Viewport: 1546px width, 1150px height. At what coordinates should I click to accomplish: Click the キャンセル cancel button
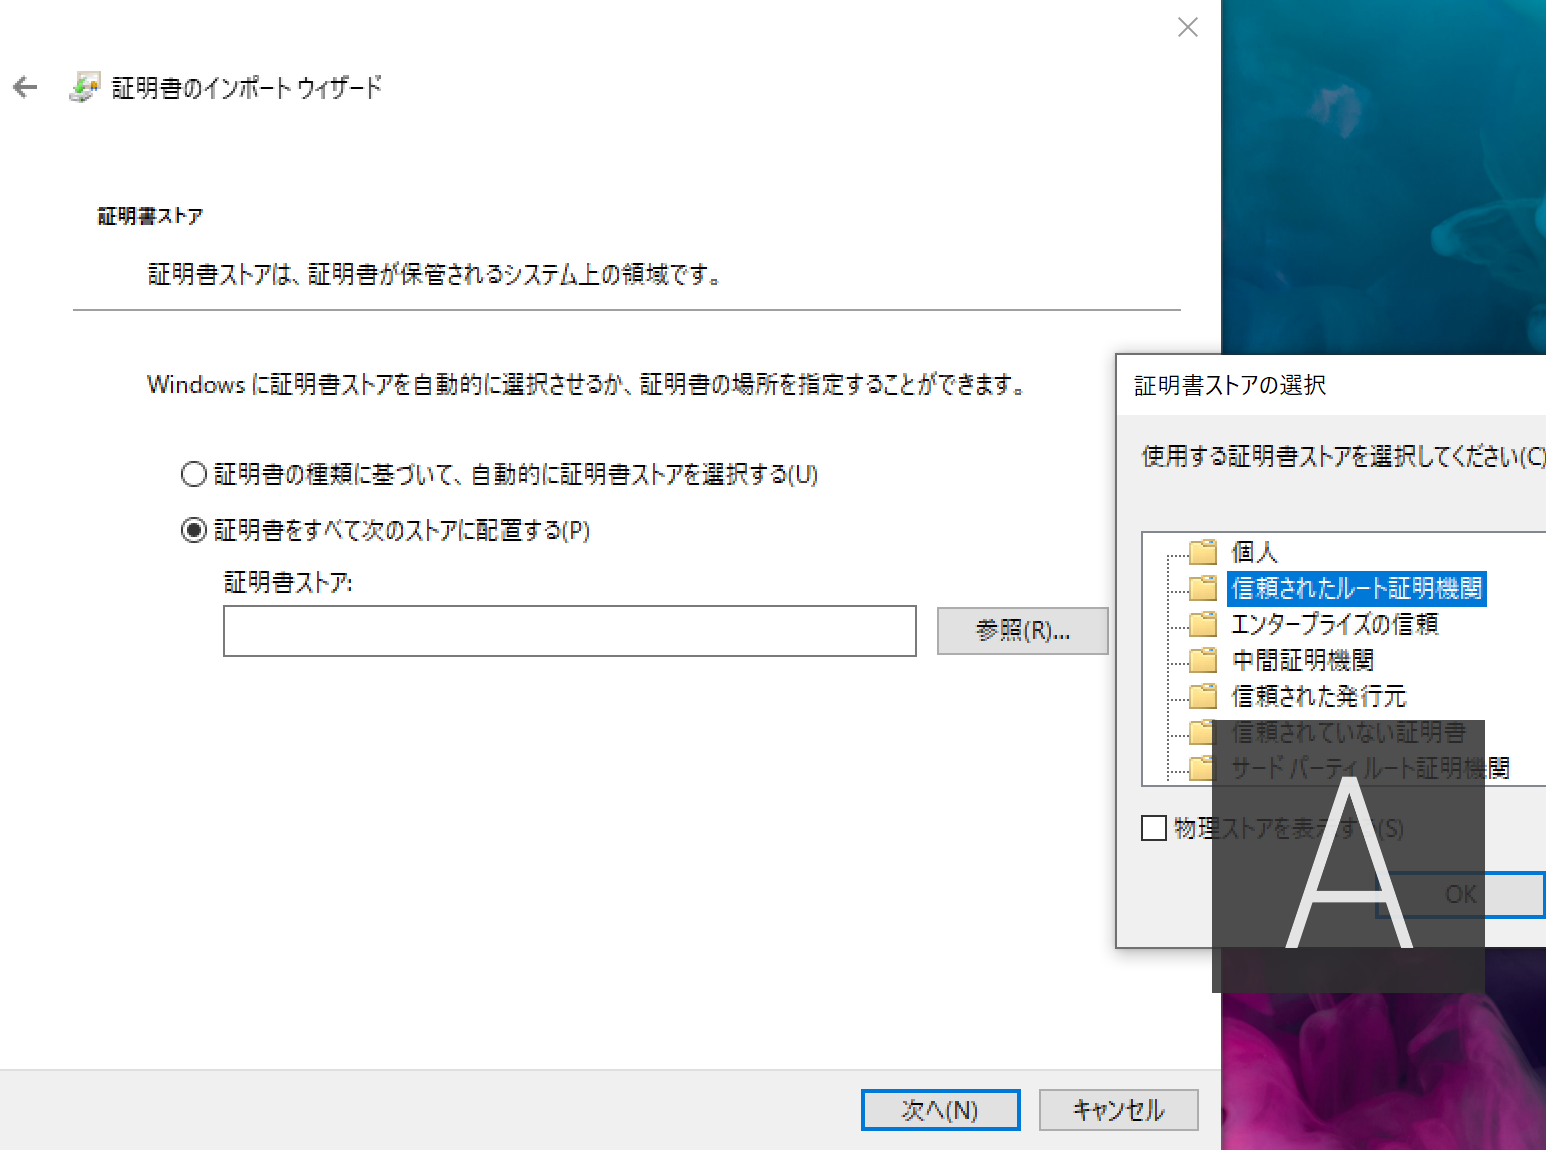coord(1119,1110)
